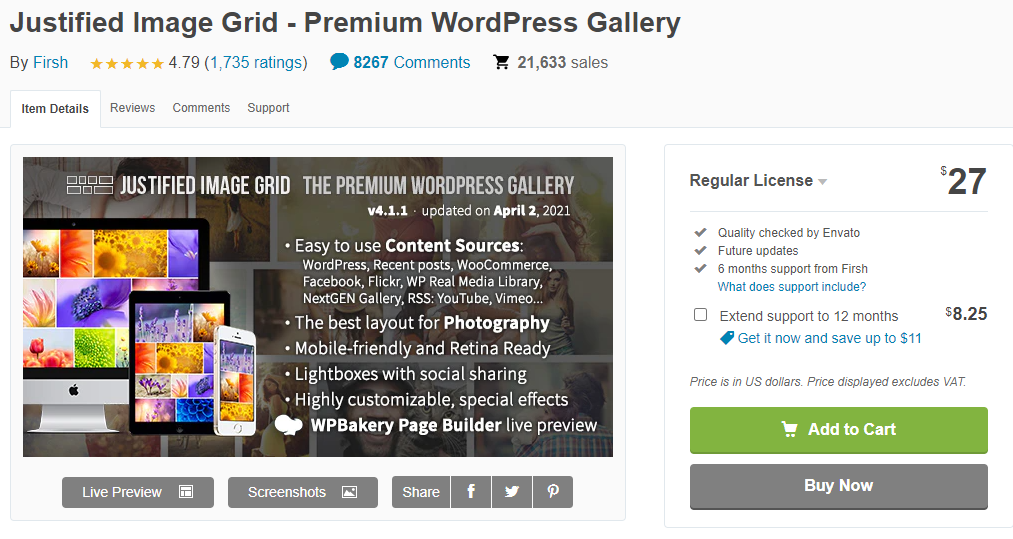
Task: Open the Screenshots gallery button
Action: pyautogui.click(x=302, y=492)
